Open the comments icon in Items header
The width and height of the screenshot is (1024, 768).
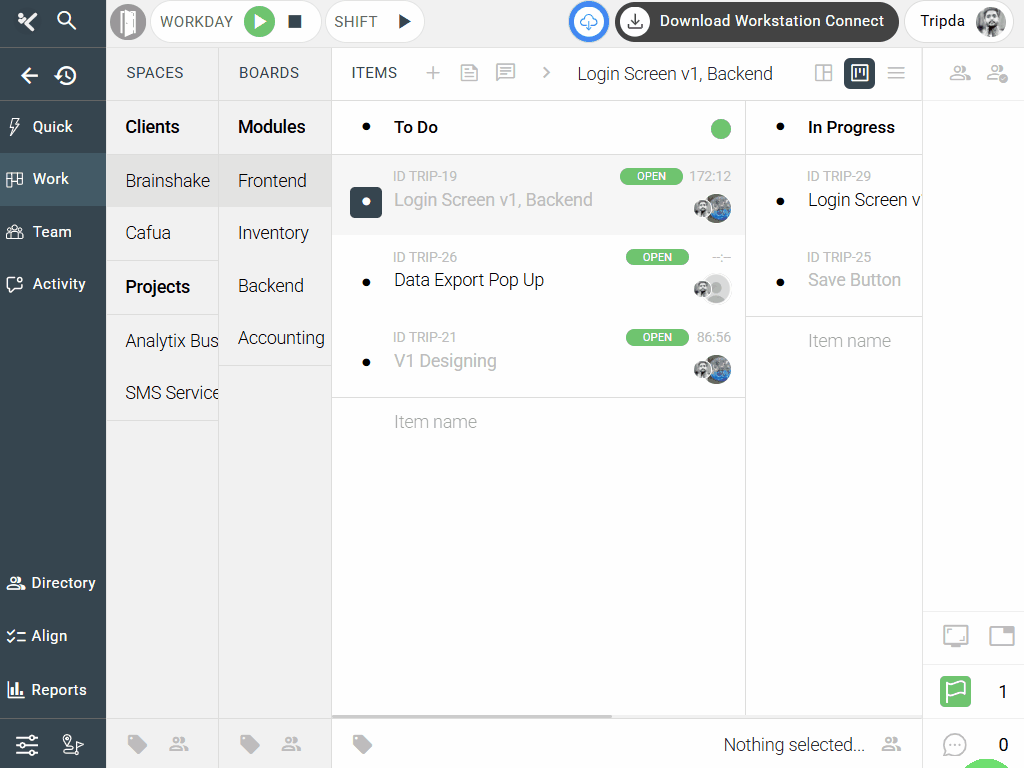(506, 73)
